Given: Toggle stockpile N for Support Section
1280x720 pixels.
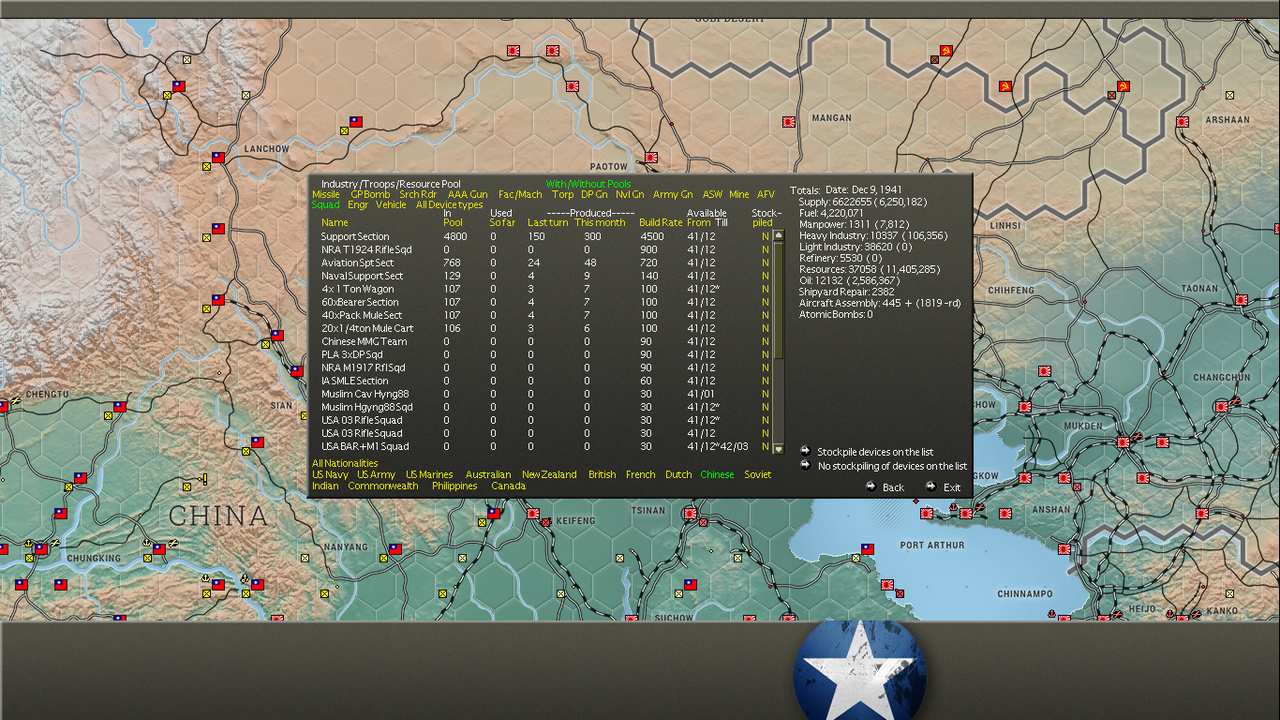Looking at the screenshot, I should (x=765, y=237).
